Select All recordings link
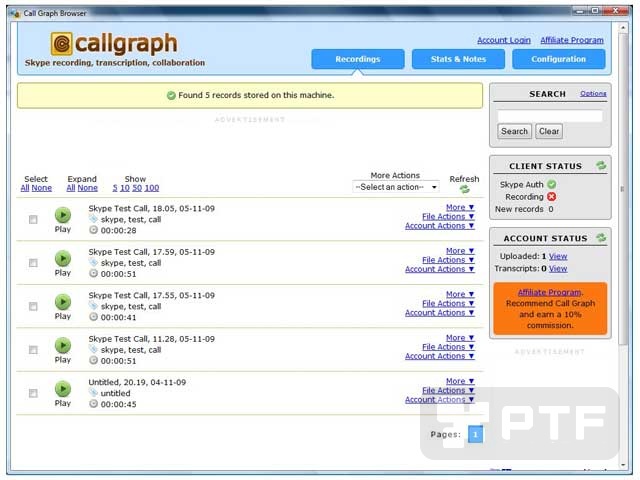The width and height of the screenshot is (640, 480). pyautogui.click(x=25, y=188)
